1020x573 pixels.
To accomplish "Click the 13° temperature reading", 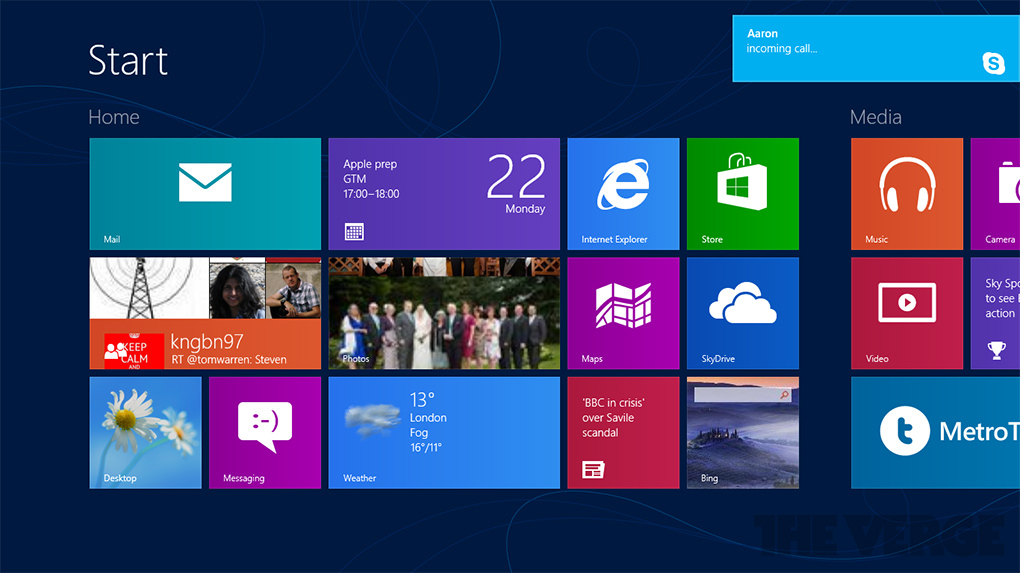I will coord(422,399).
